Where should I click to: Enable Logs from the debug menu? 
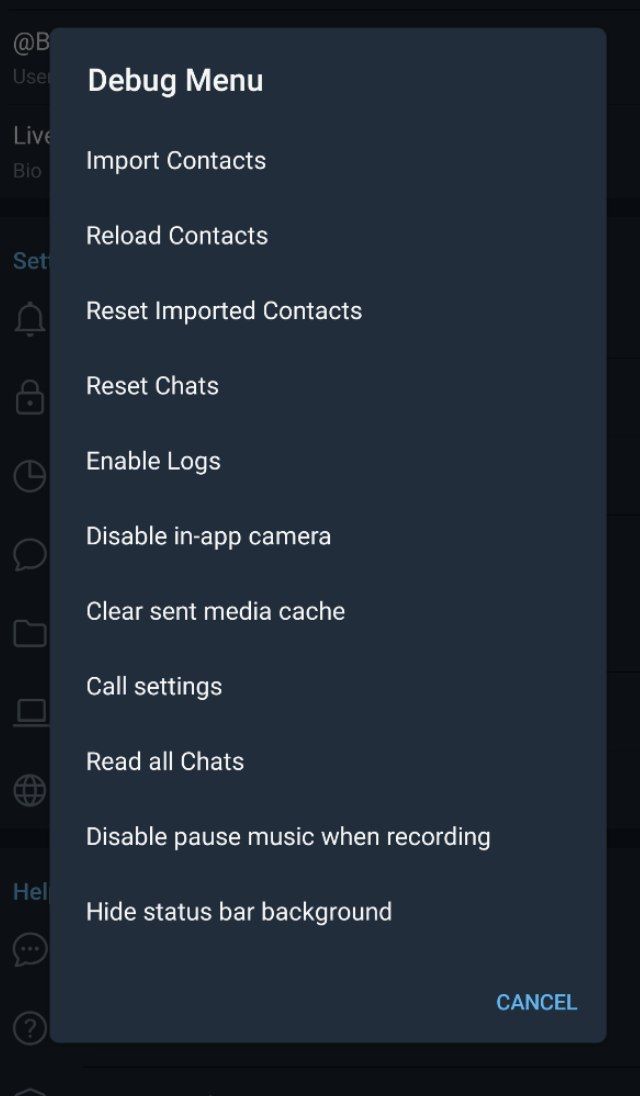153,461
